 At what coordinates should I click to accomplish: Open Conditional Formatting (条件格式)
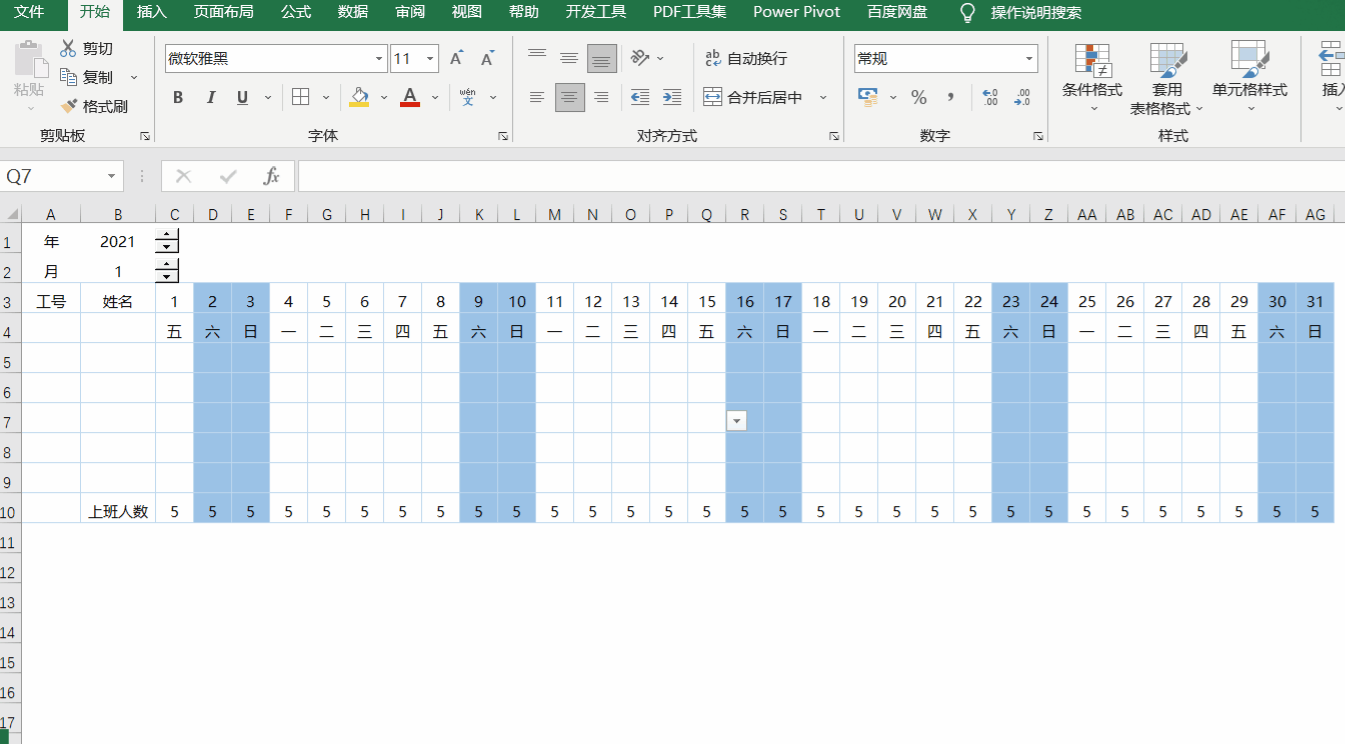click(x=1092, y=78)
